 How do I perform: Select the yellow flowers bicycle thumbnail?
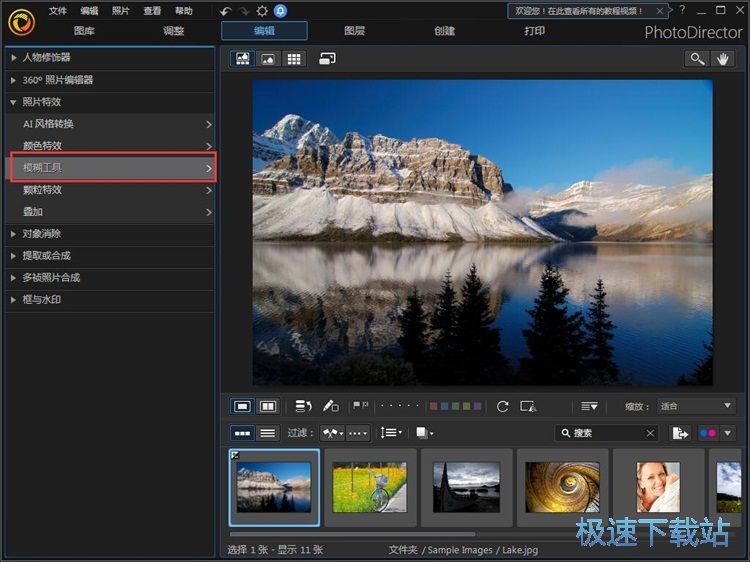pos(370,487)
